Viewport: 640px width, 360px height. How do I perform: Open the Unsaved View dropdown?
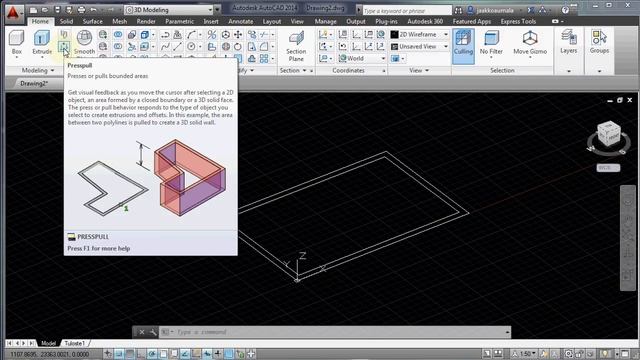pyautogui.click(x=420, y=47)
